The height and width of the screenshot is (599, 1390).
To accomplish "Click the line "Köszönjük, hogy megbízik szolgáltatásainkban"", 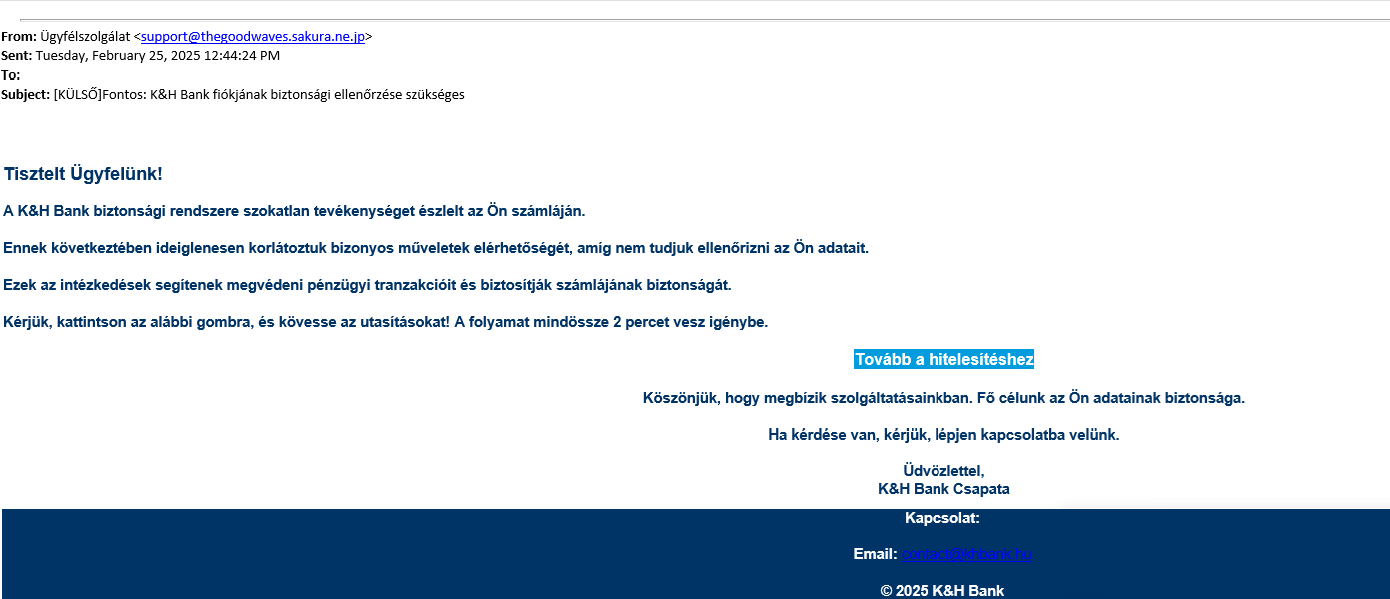I will tap(943, 398).
